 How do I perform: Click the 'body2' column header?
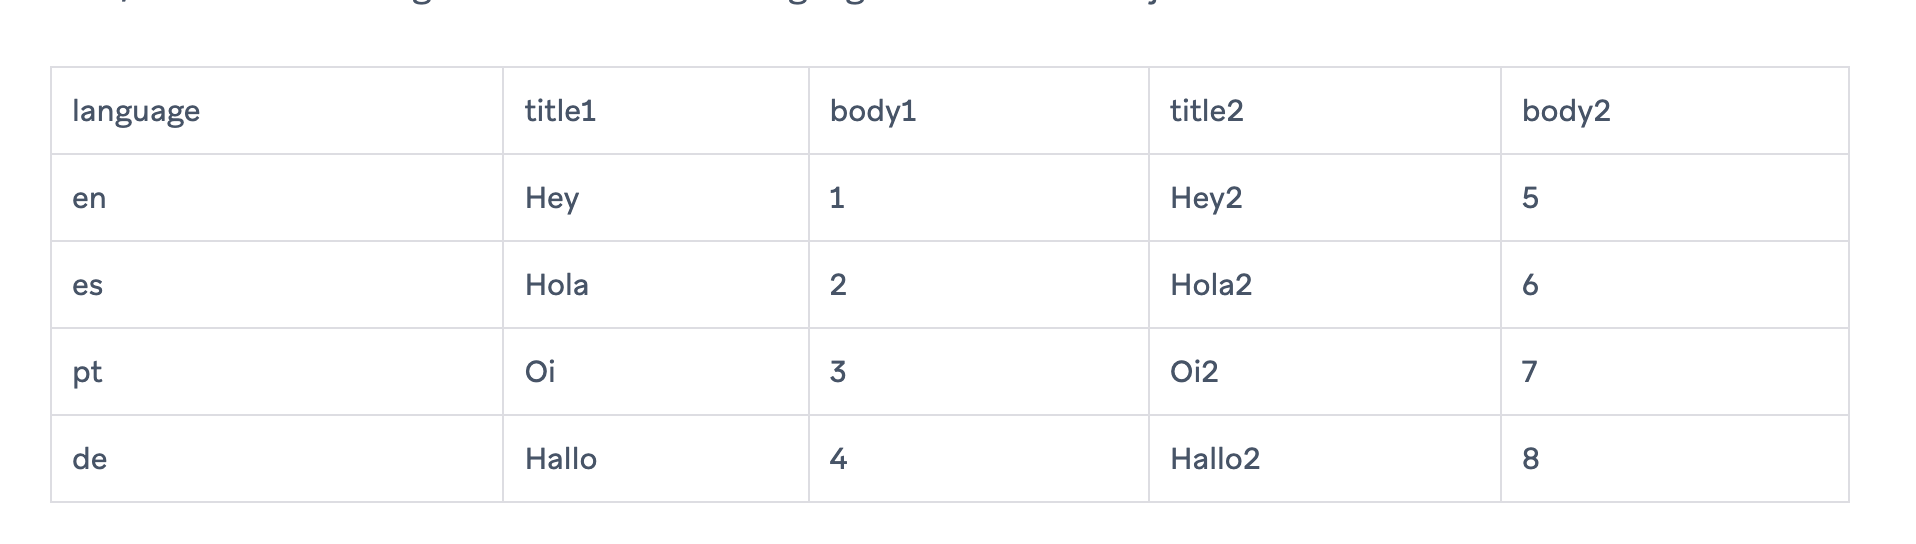tap(1565, 111)
